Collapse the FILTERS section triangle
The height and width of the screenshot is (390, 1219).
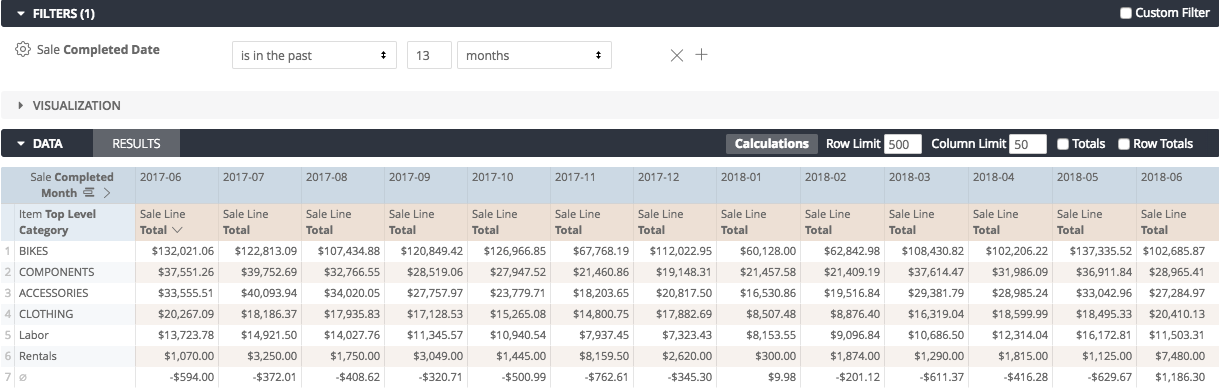tap(20, 13)
